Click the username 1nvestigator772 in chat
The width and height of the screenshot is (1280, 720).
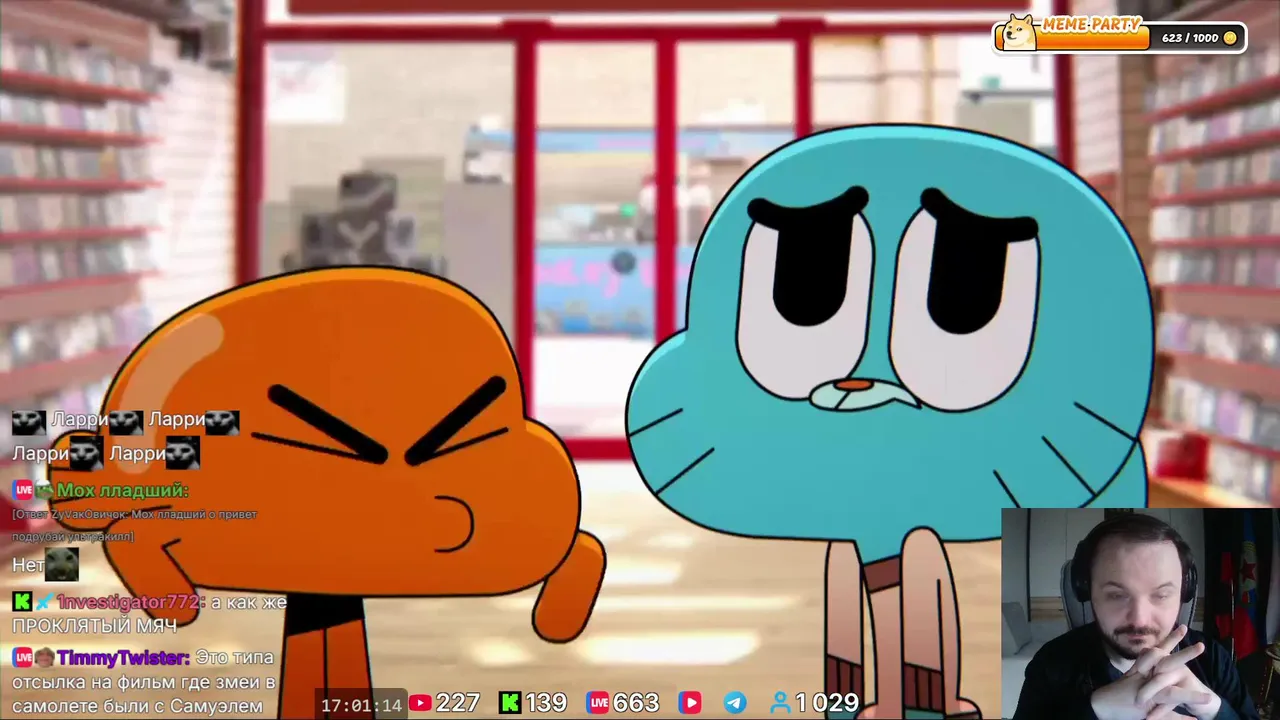[131, 602]
